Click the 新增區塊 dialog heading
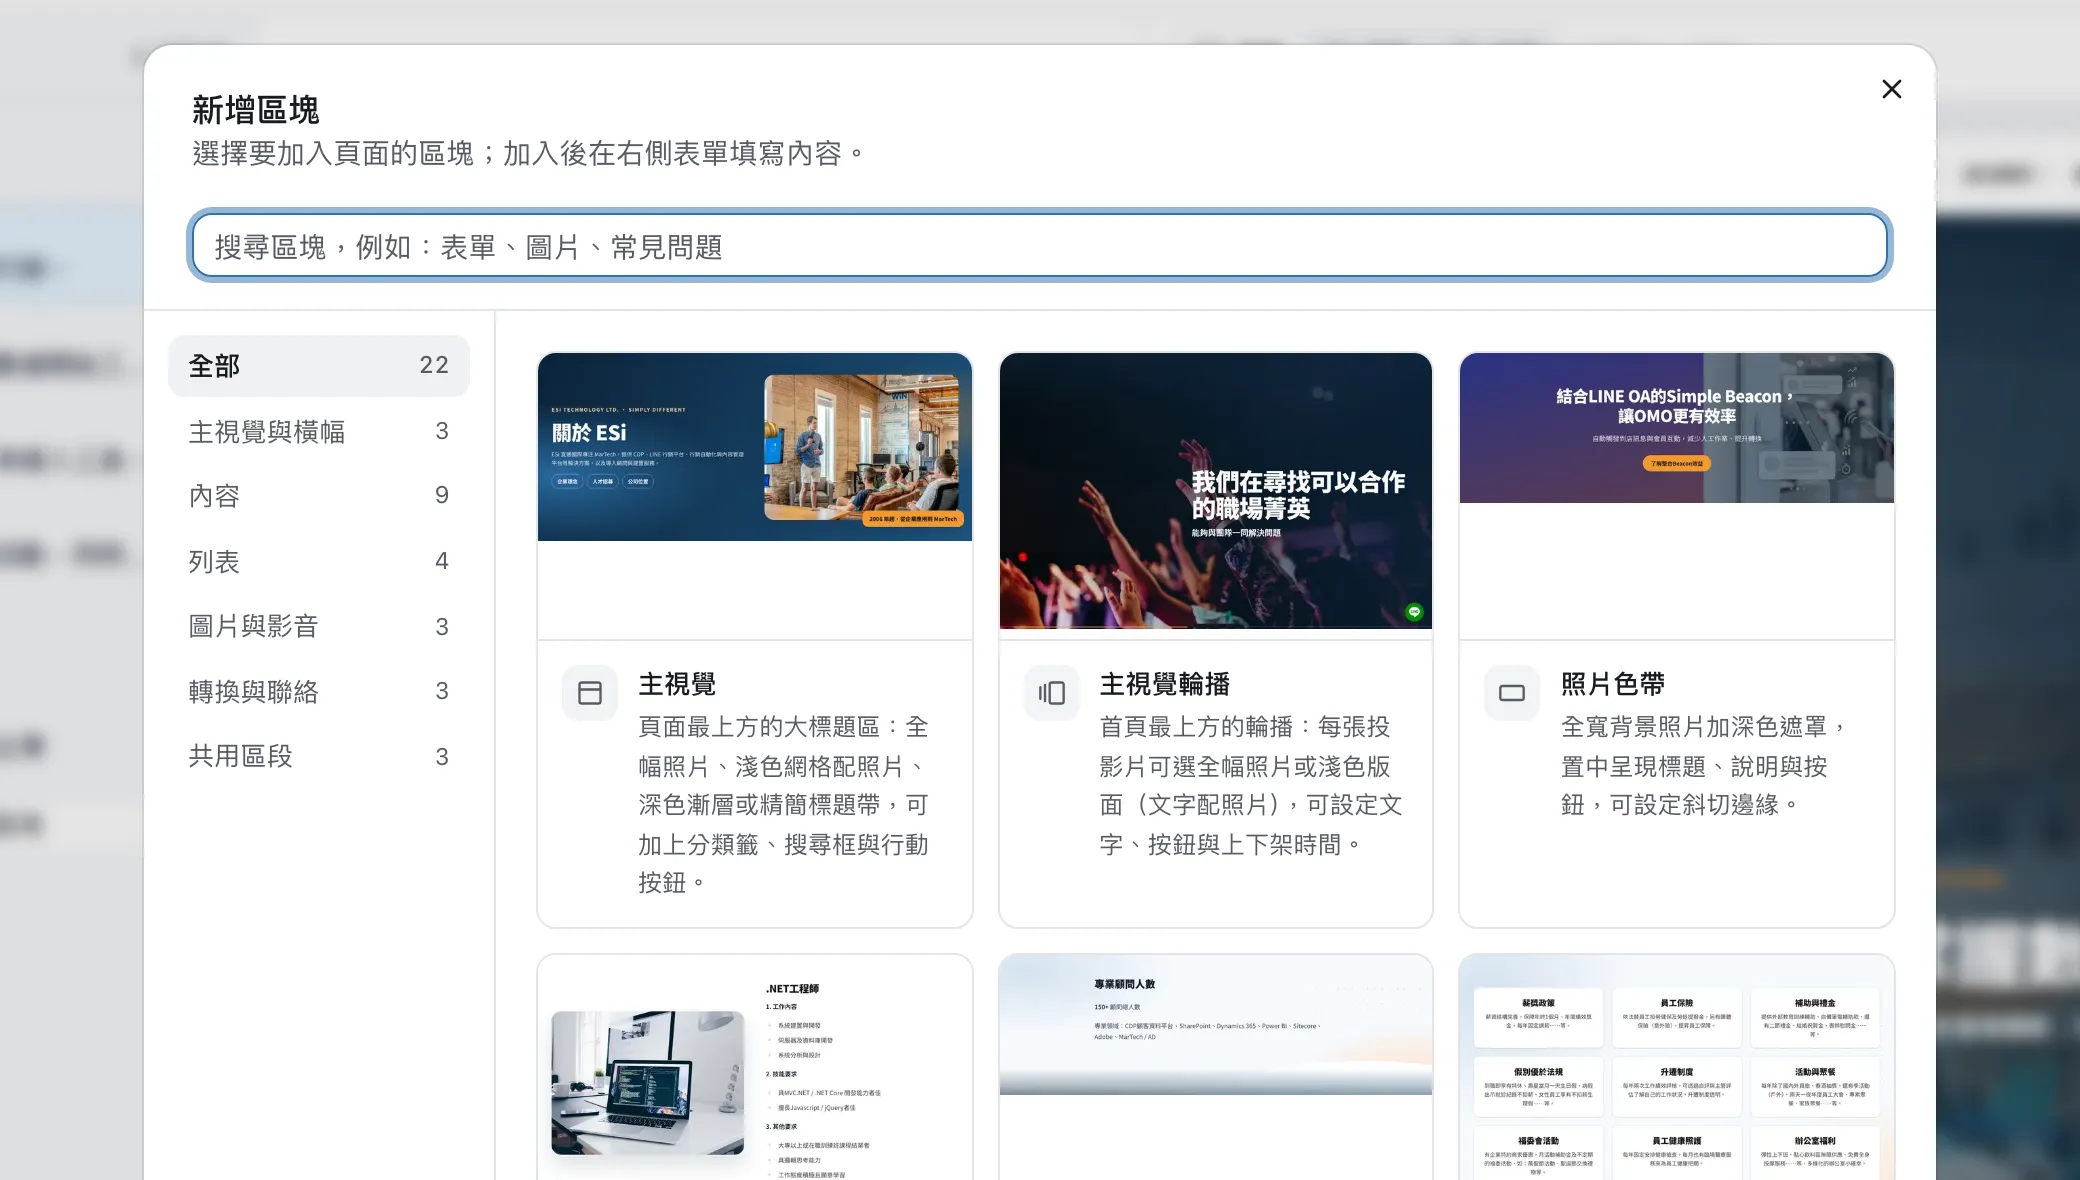The width and height of the screenshot is (2080, 1180). [256, 110]
